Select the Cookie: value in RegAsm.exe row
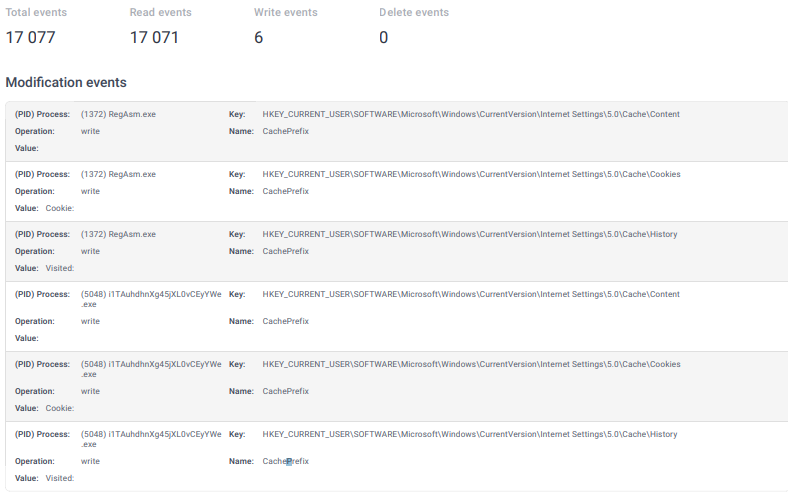Screen dimensions: 788x492 60,208
